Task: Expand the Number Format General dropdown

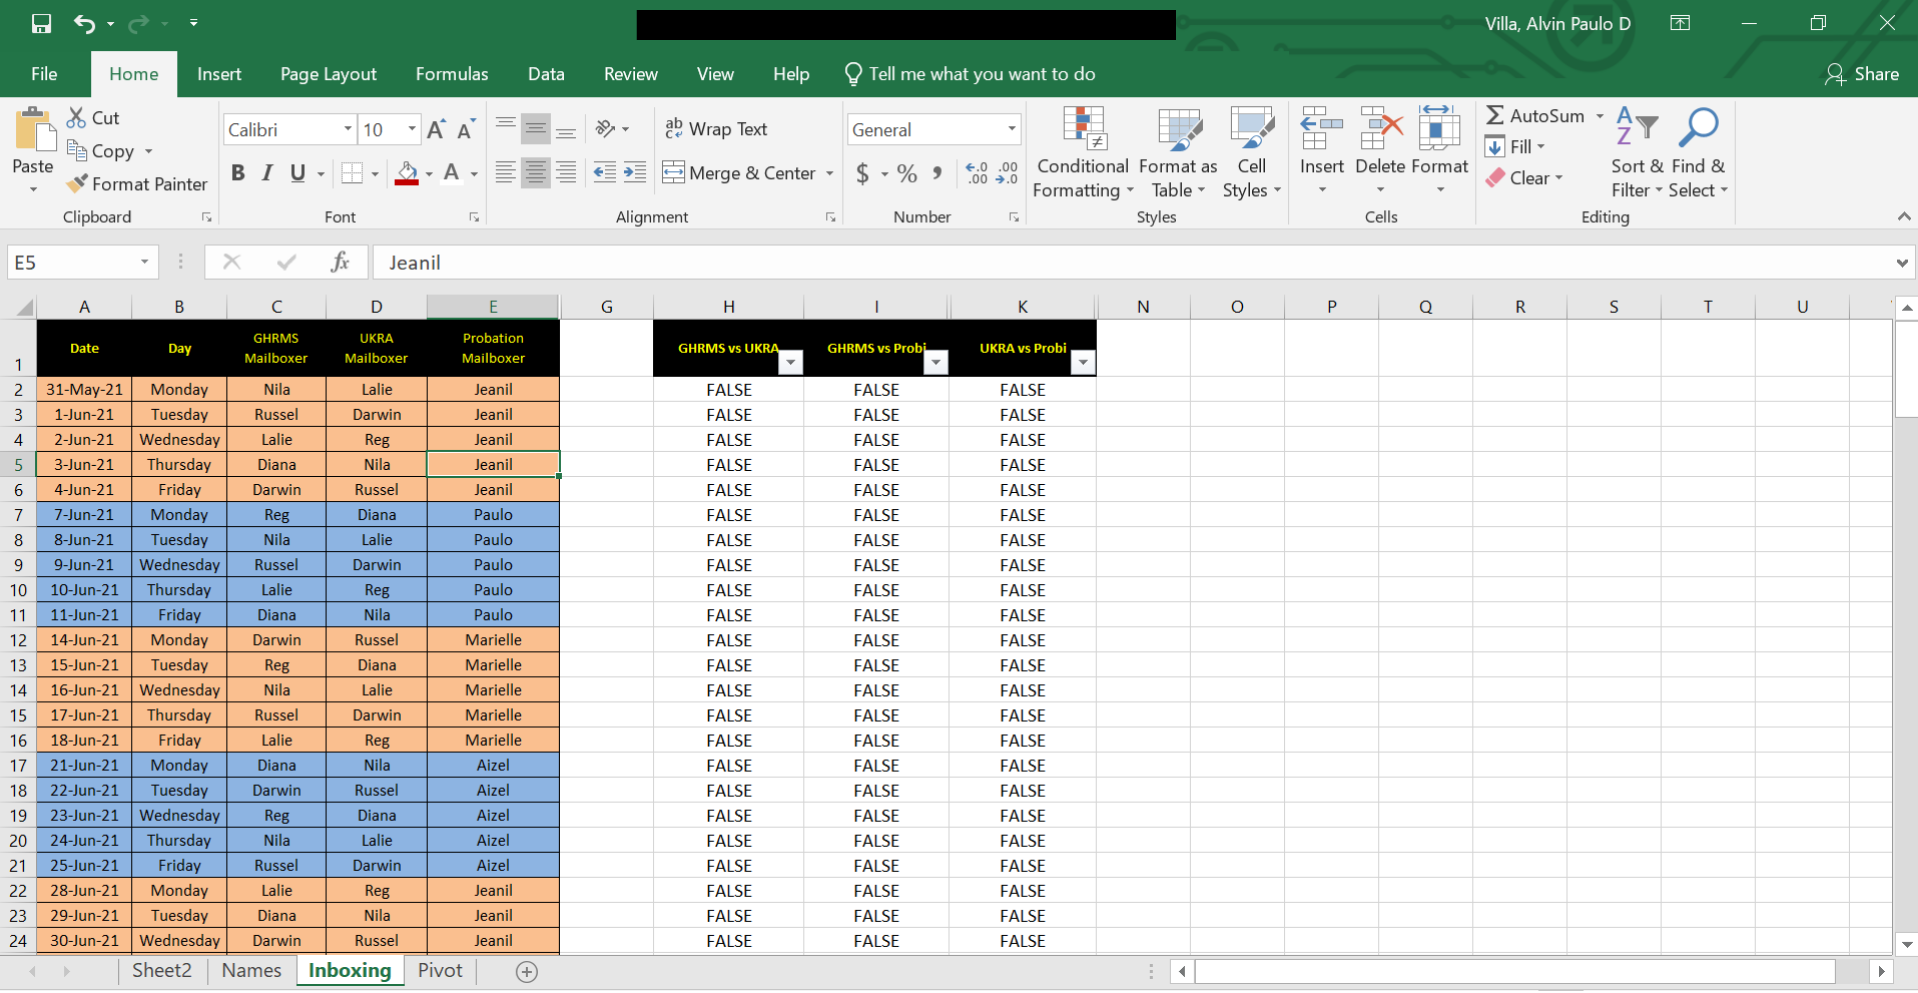Action: (1011, 130)
